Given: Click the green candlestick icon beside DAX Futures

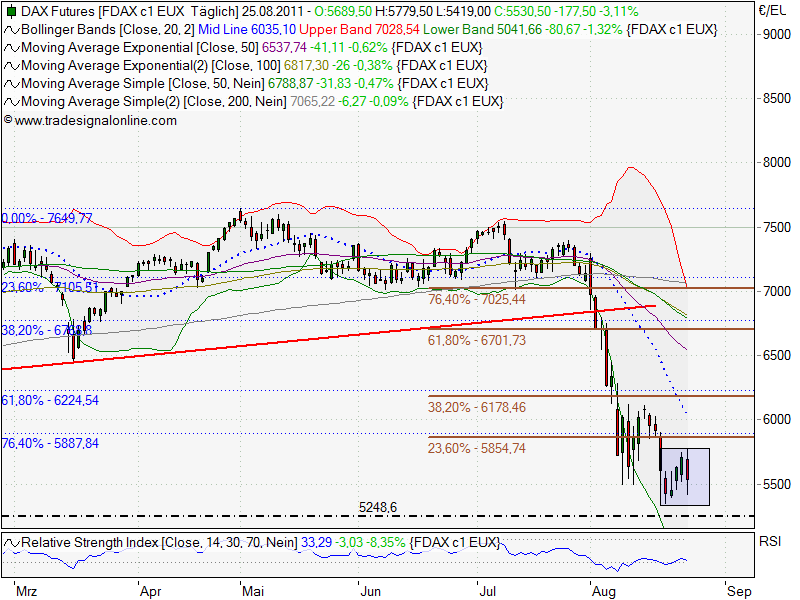Looking at the screenshot, I should (10, 12).
